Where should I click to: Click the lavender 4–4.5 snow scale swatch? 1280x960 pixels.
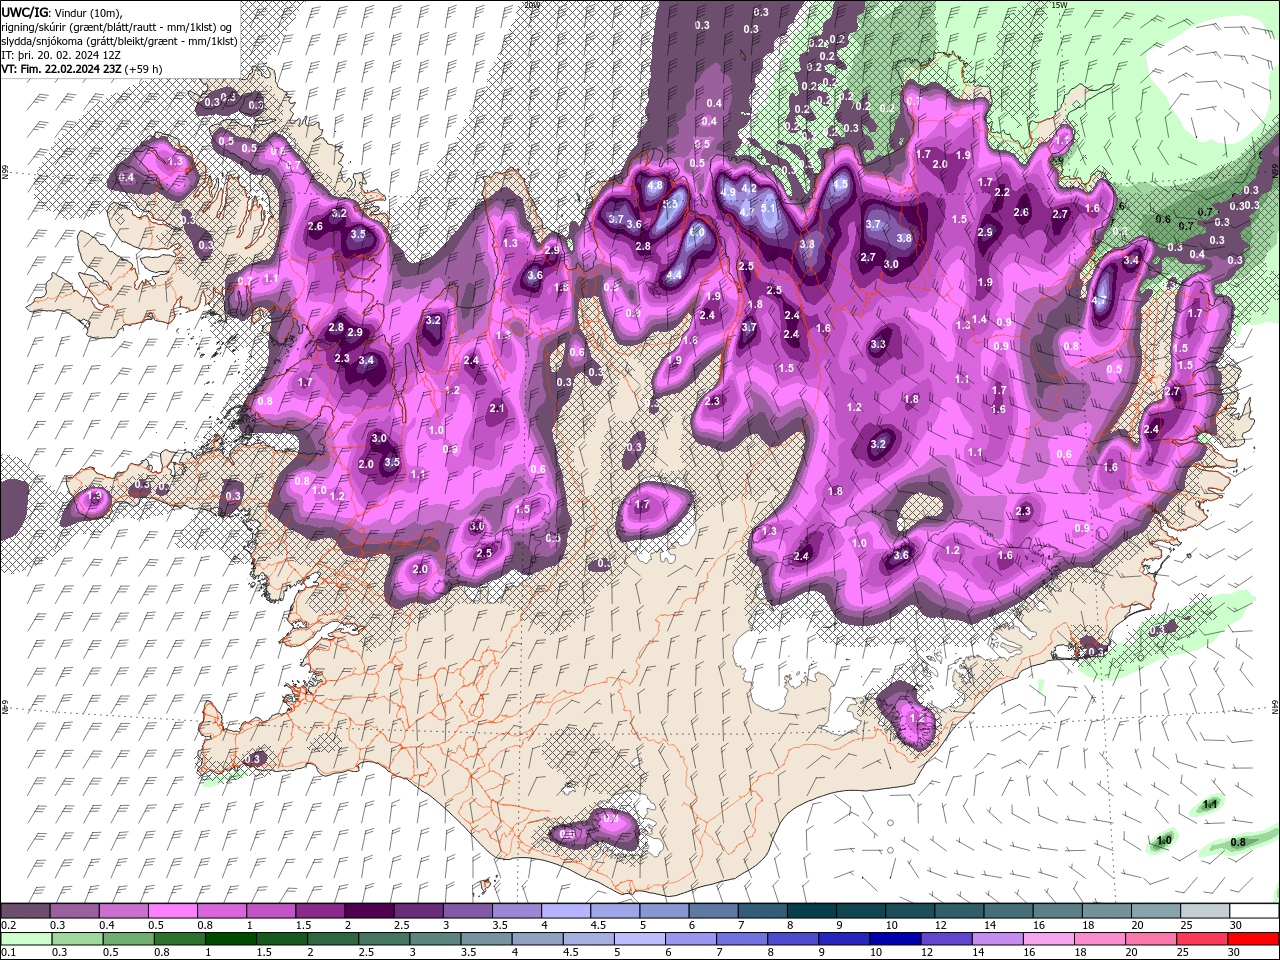coord(566,911)
